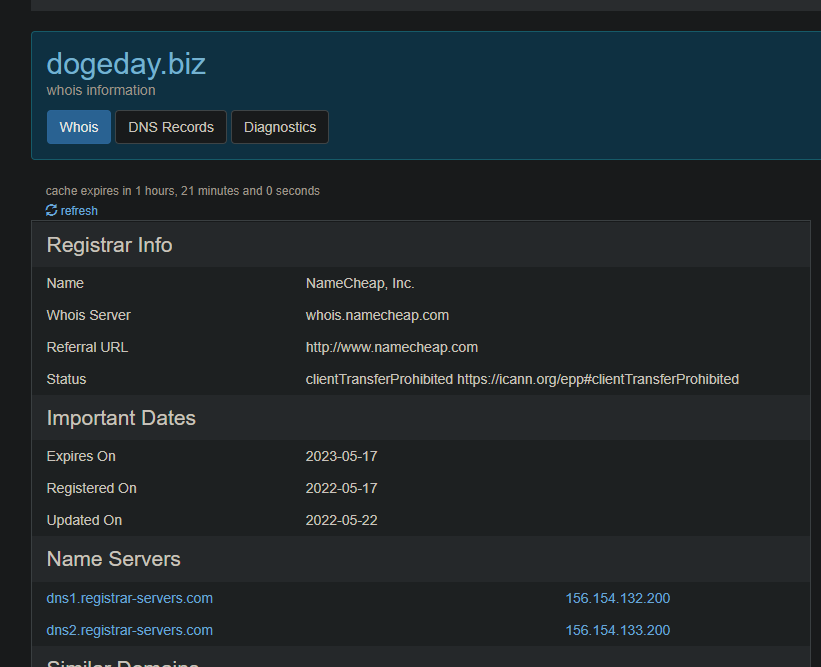Open the Diagnostics tab
821x667 pixels.
pos(280,127)
